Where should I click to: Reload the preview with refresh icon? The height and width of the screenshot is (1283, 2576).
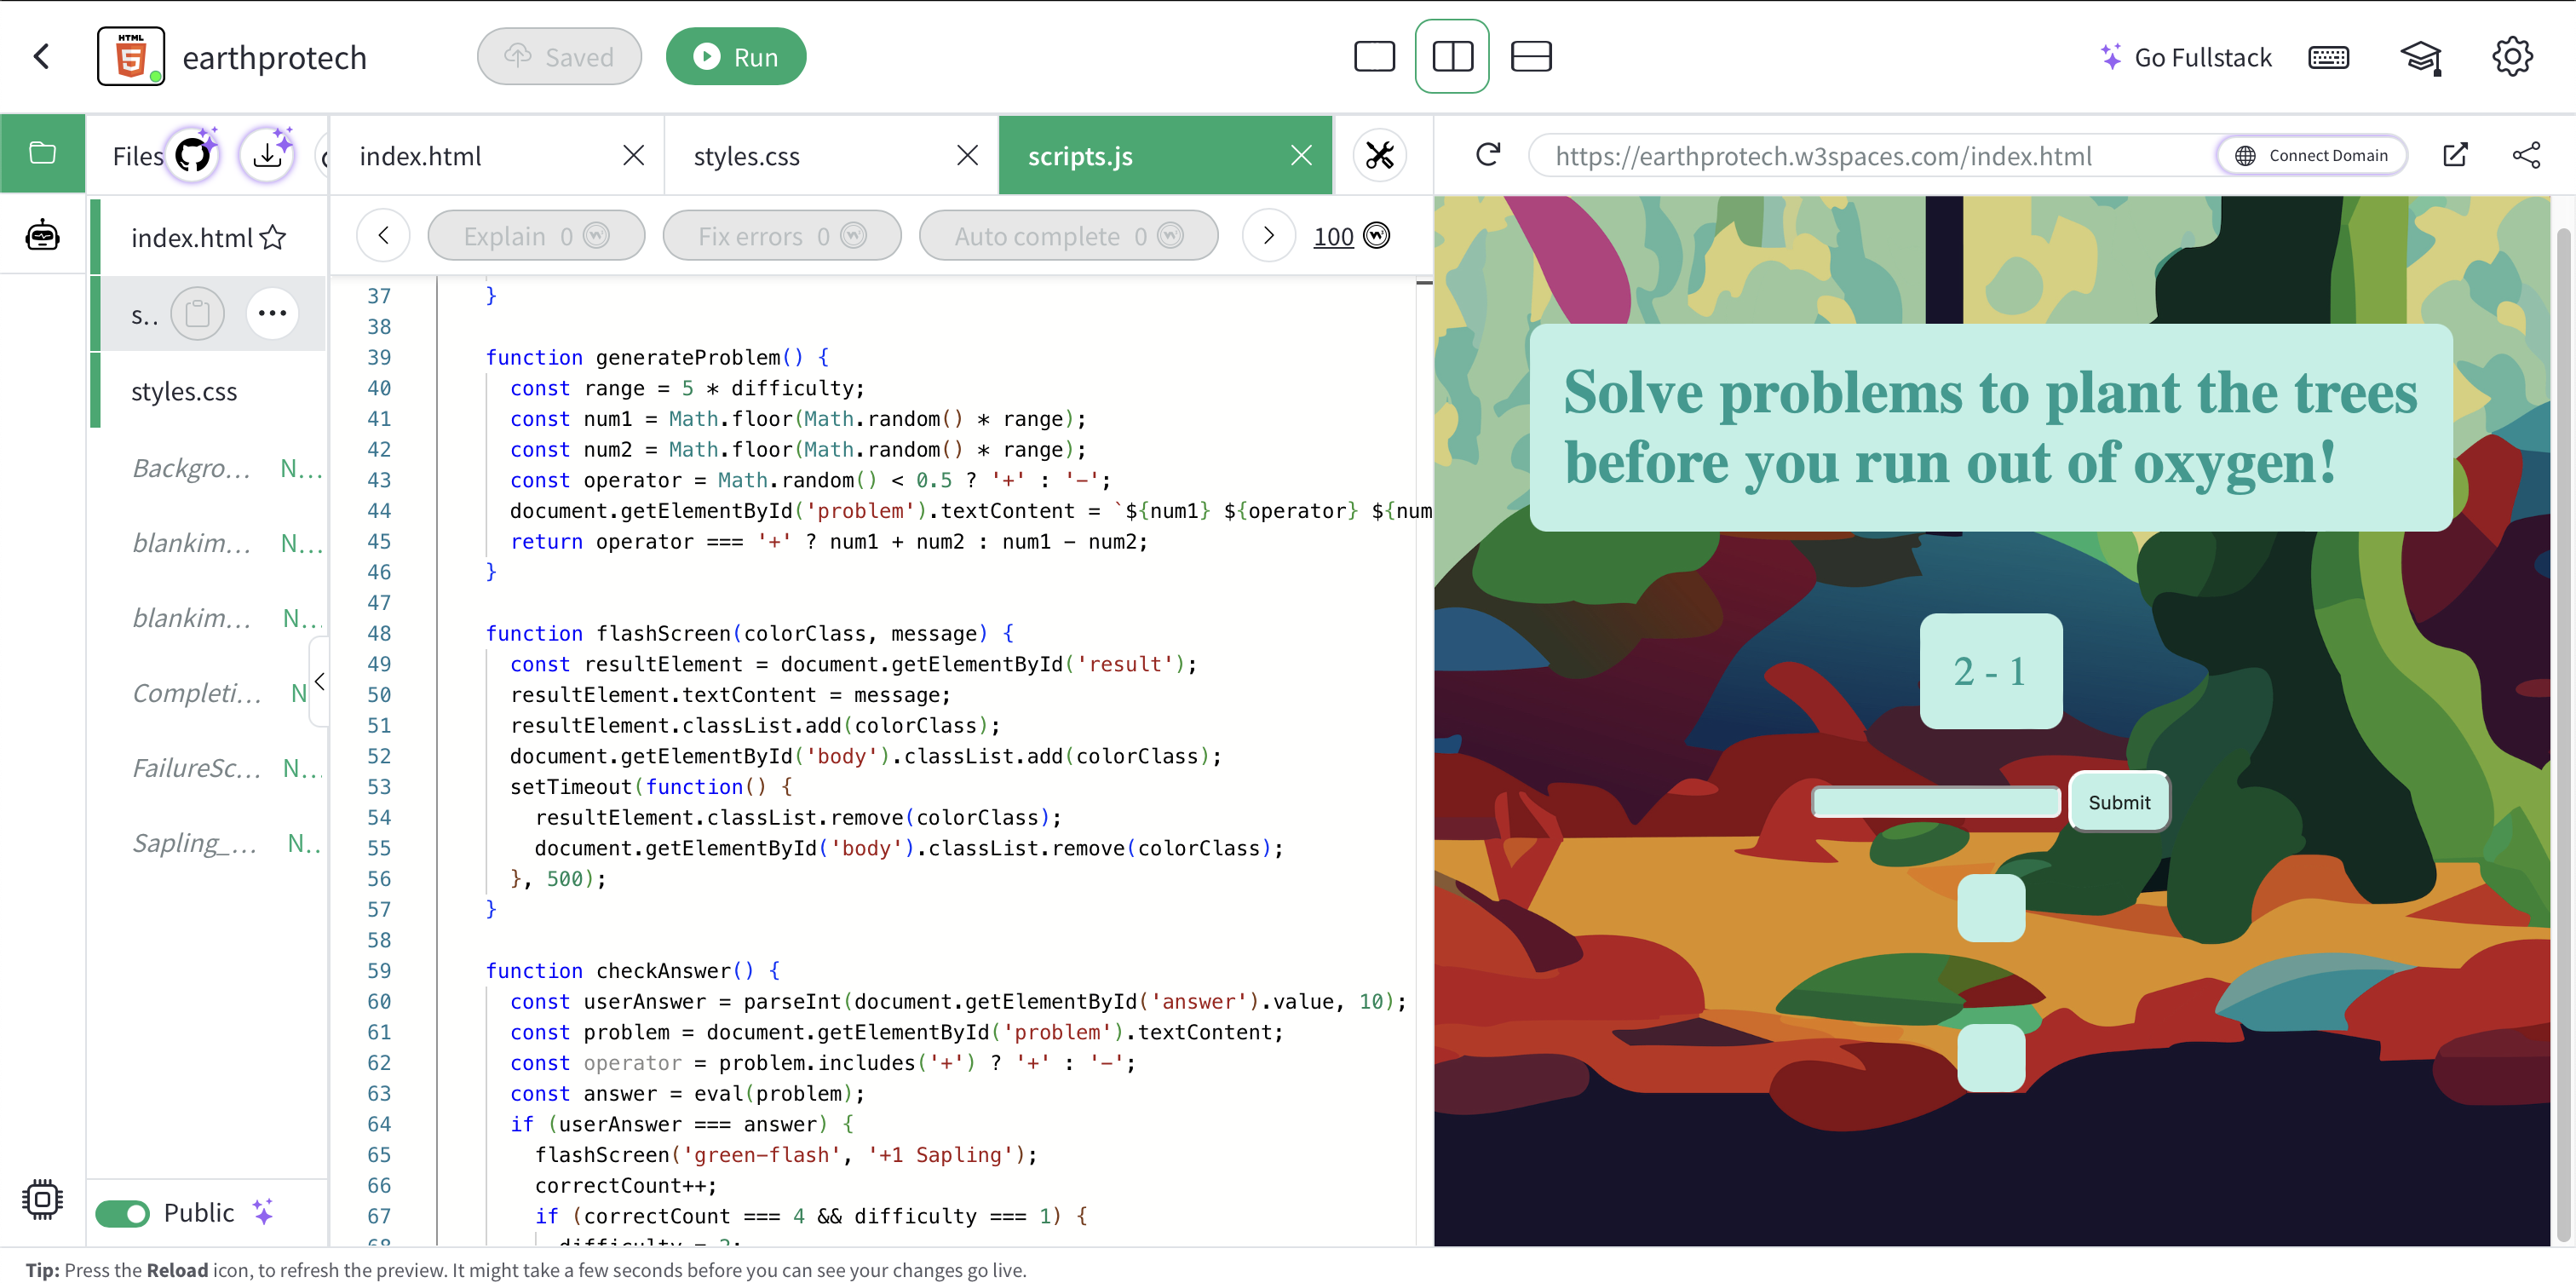(x=1487, y=155)
